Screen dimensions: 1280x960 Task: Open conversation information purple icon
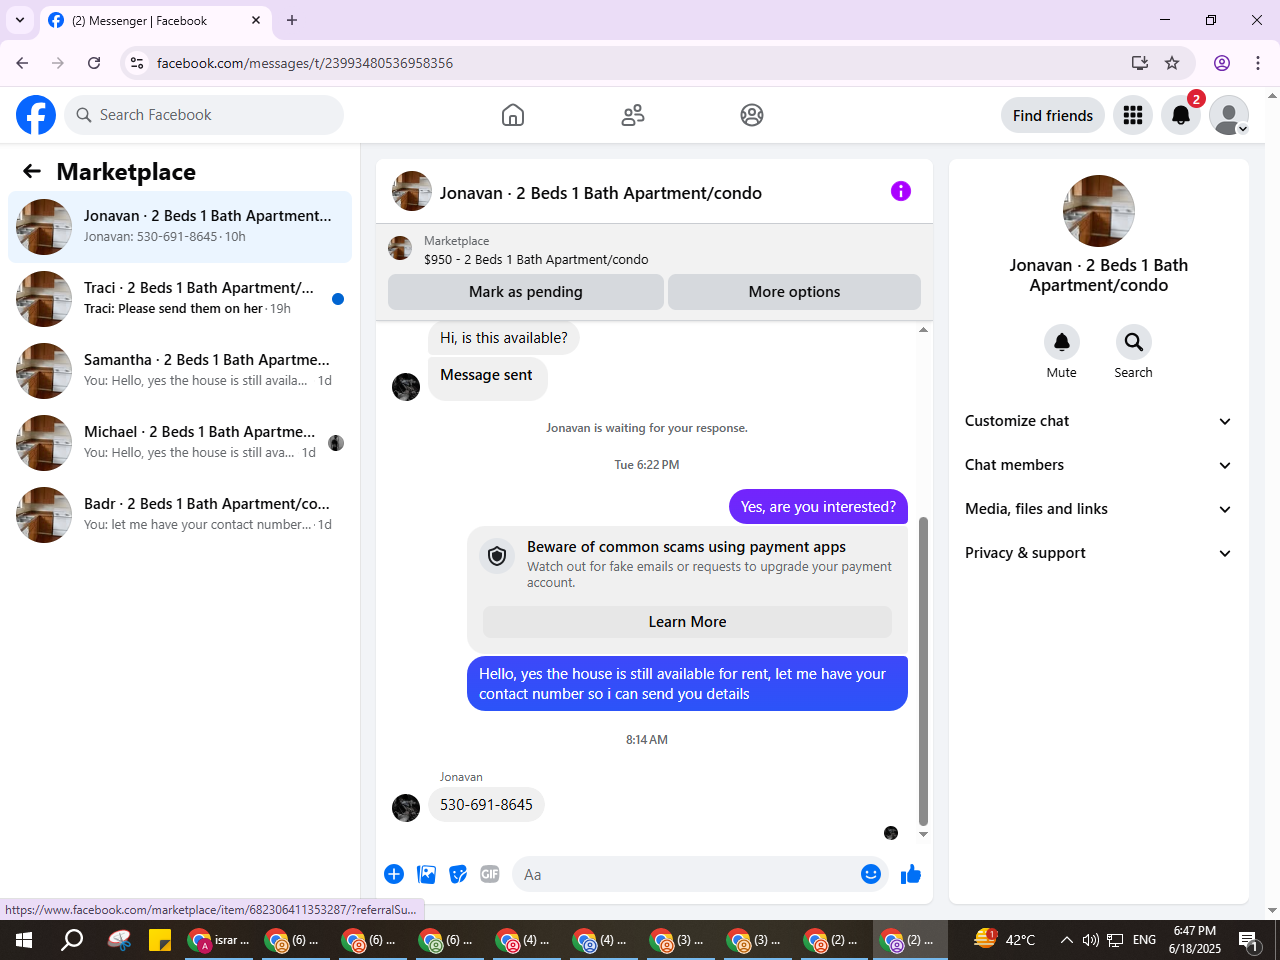pos(901,191)
